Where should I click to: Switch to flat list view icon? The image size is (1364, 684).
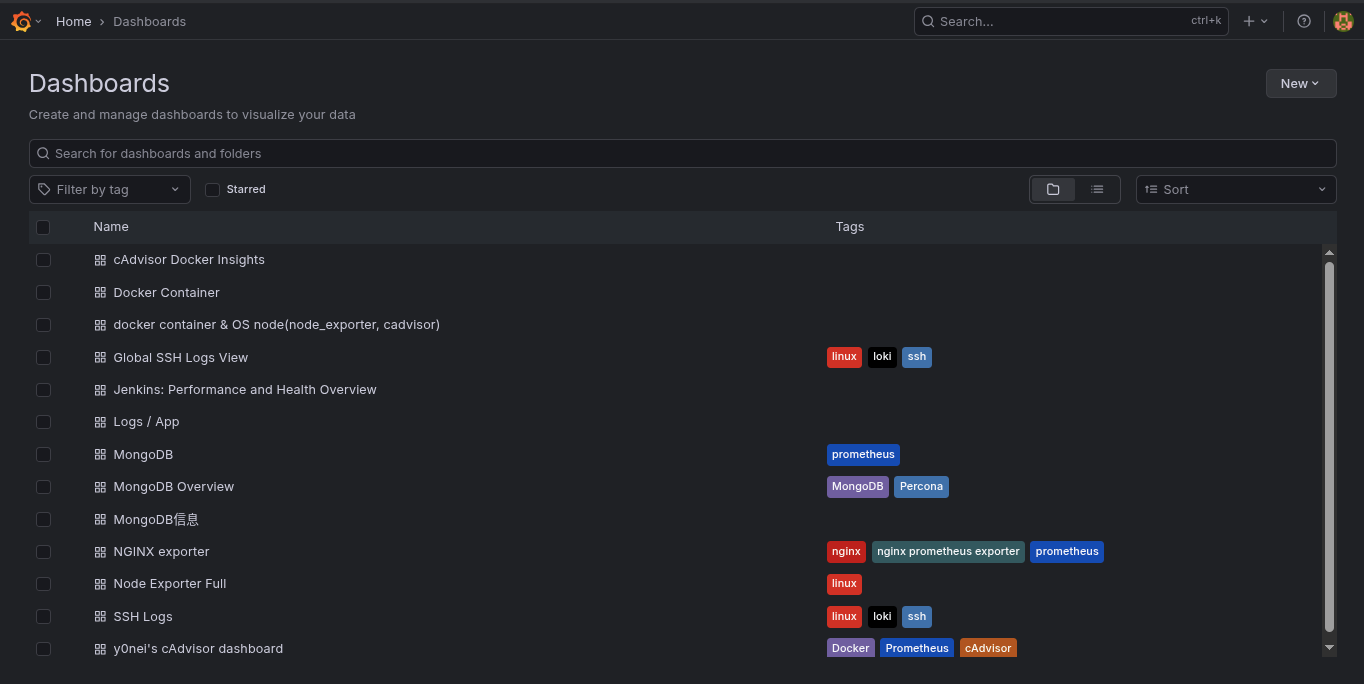tap(1097, 189)
